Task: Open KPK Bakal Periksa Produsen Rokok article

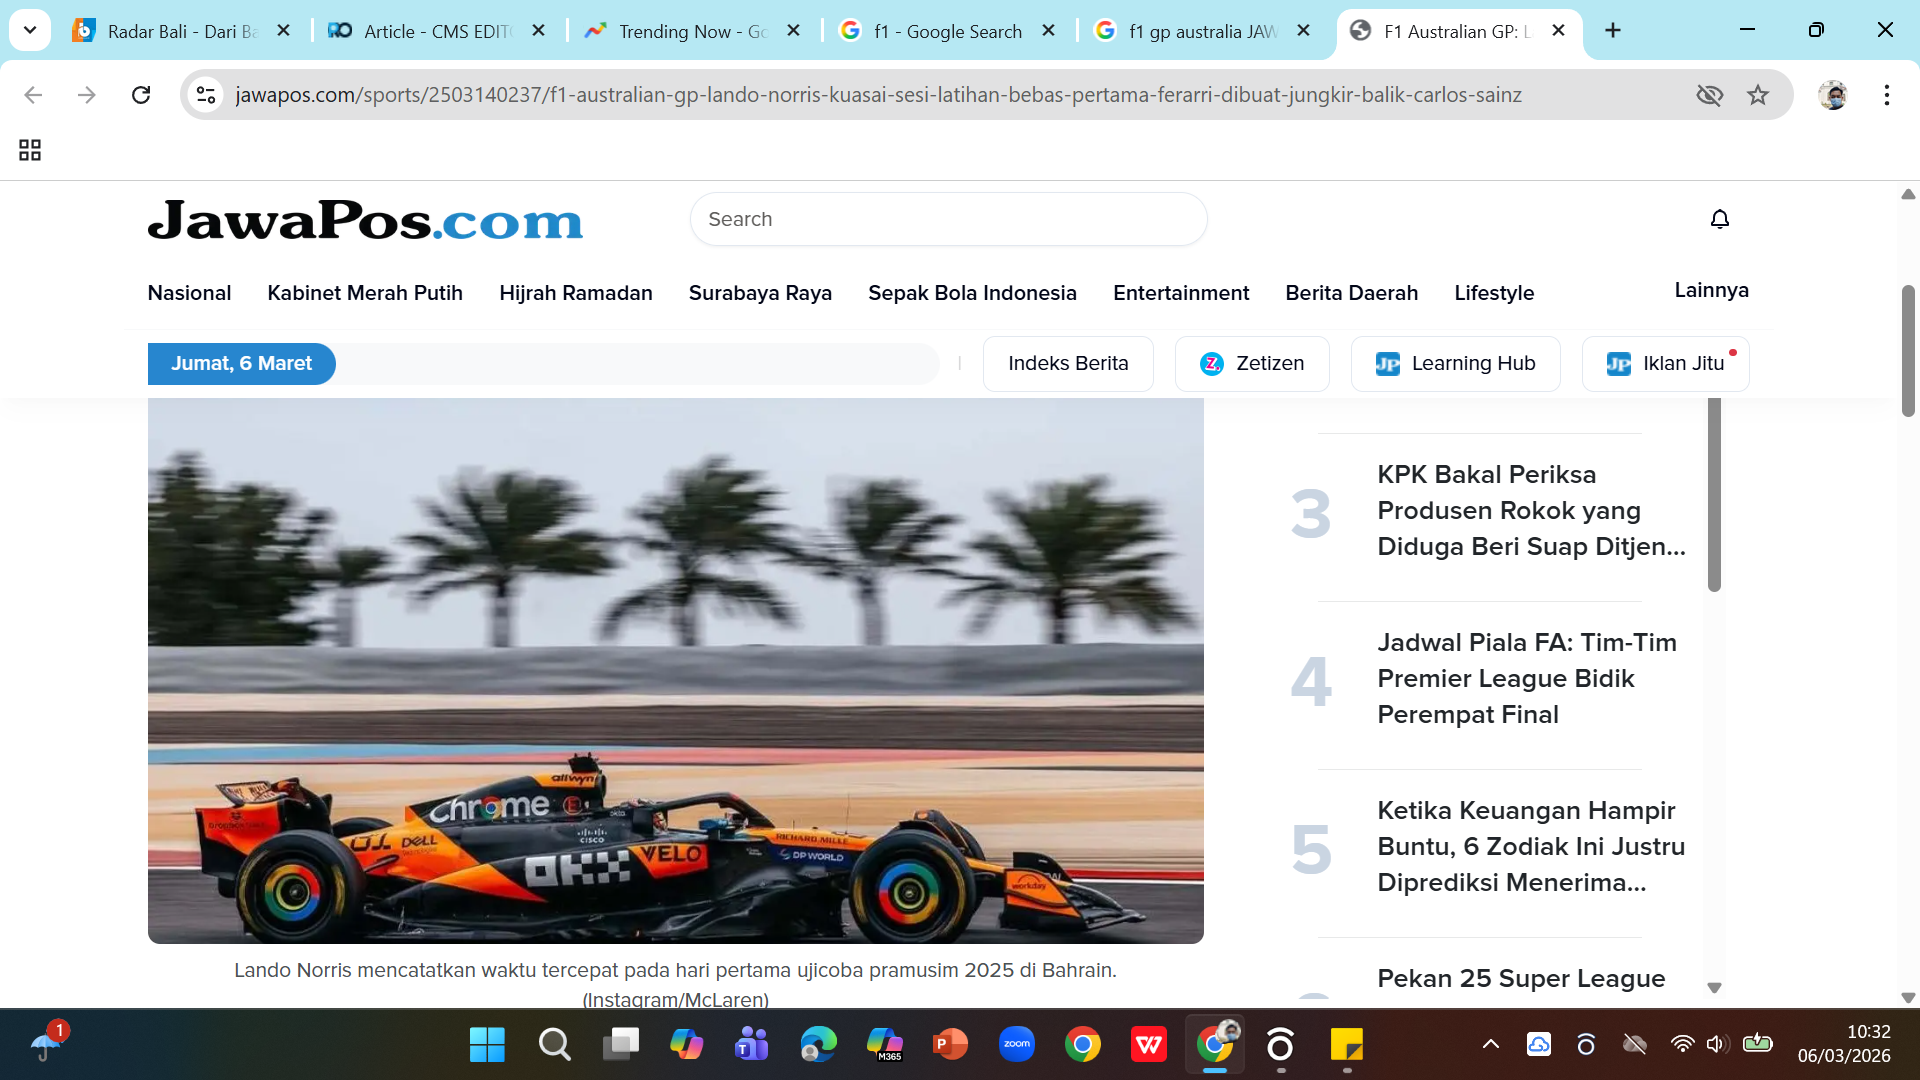Action: click(x=1531, y=511)
